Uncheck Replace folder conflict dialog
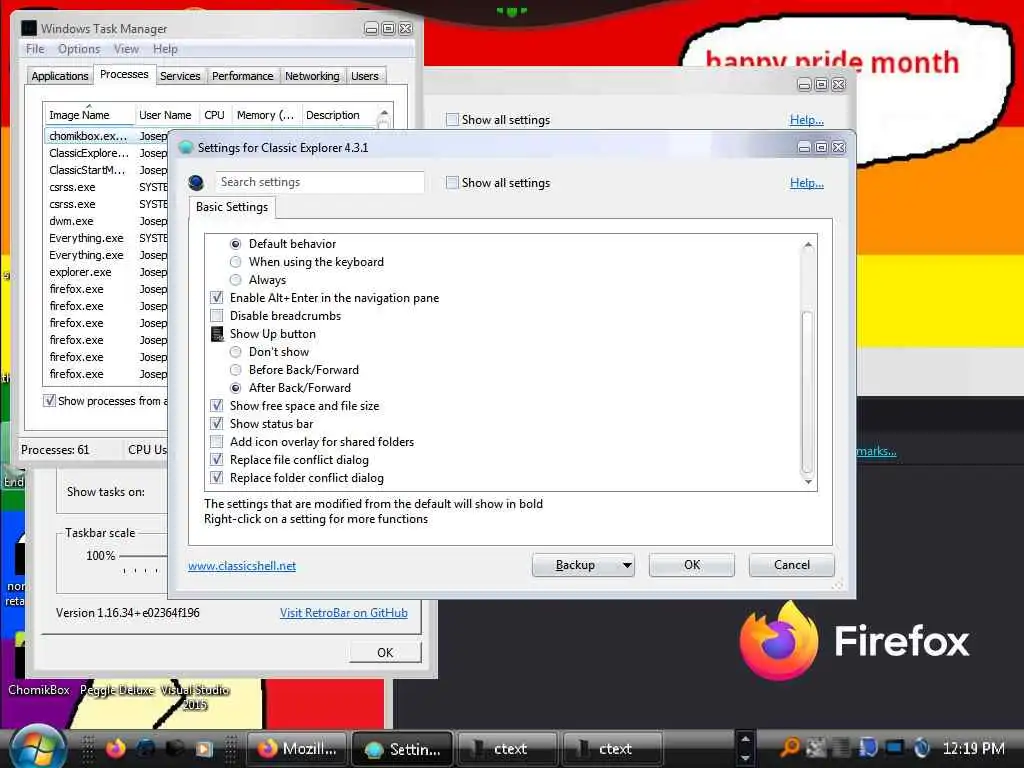 point(217,478)
